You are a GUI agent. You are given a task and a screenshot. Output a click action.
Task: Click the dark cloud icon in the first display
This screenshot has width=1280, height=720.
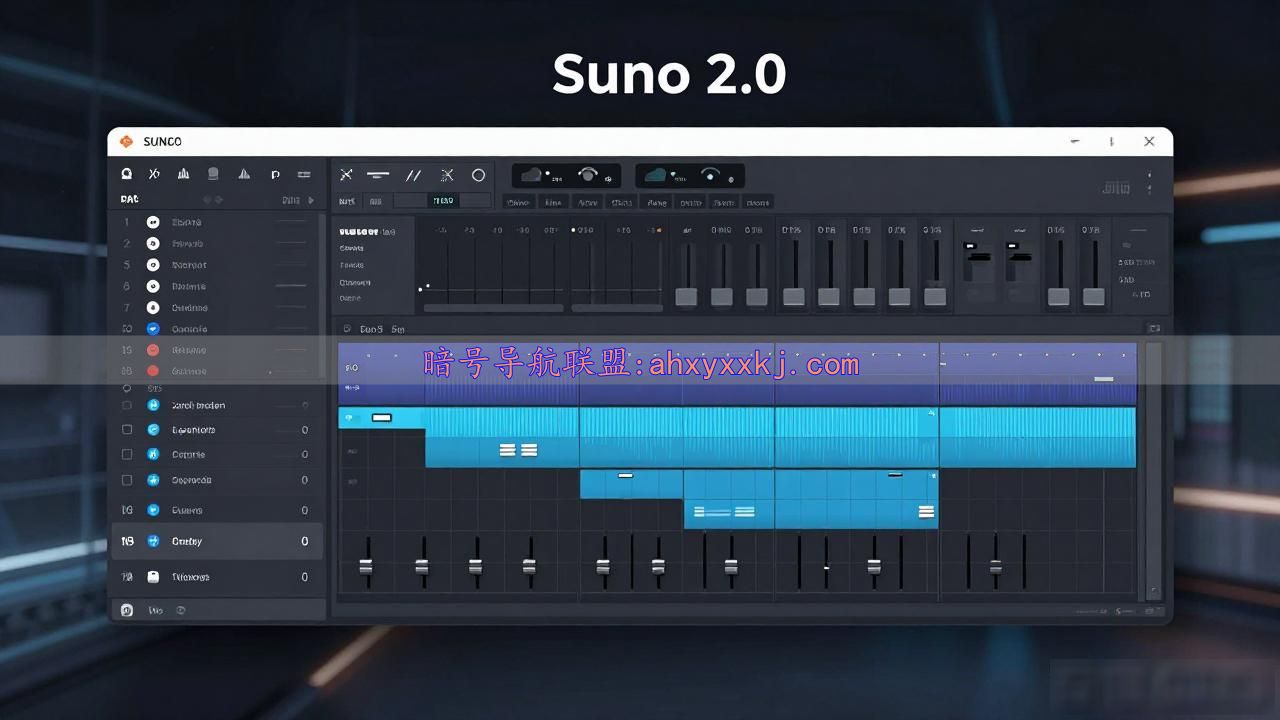(531, 175)
